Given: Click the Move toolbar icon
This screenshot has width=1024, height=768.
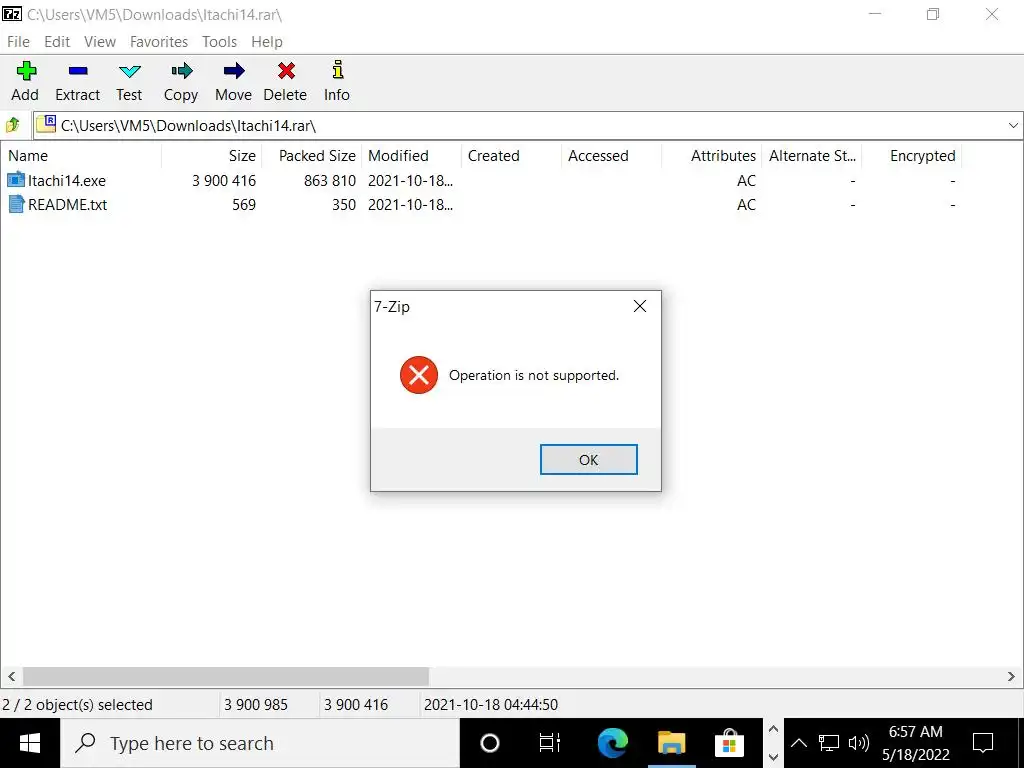Looking at the screenshot, I should pos(234,71).
